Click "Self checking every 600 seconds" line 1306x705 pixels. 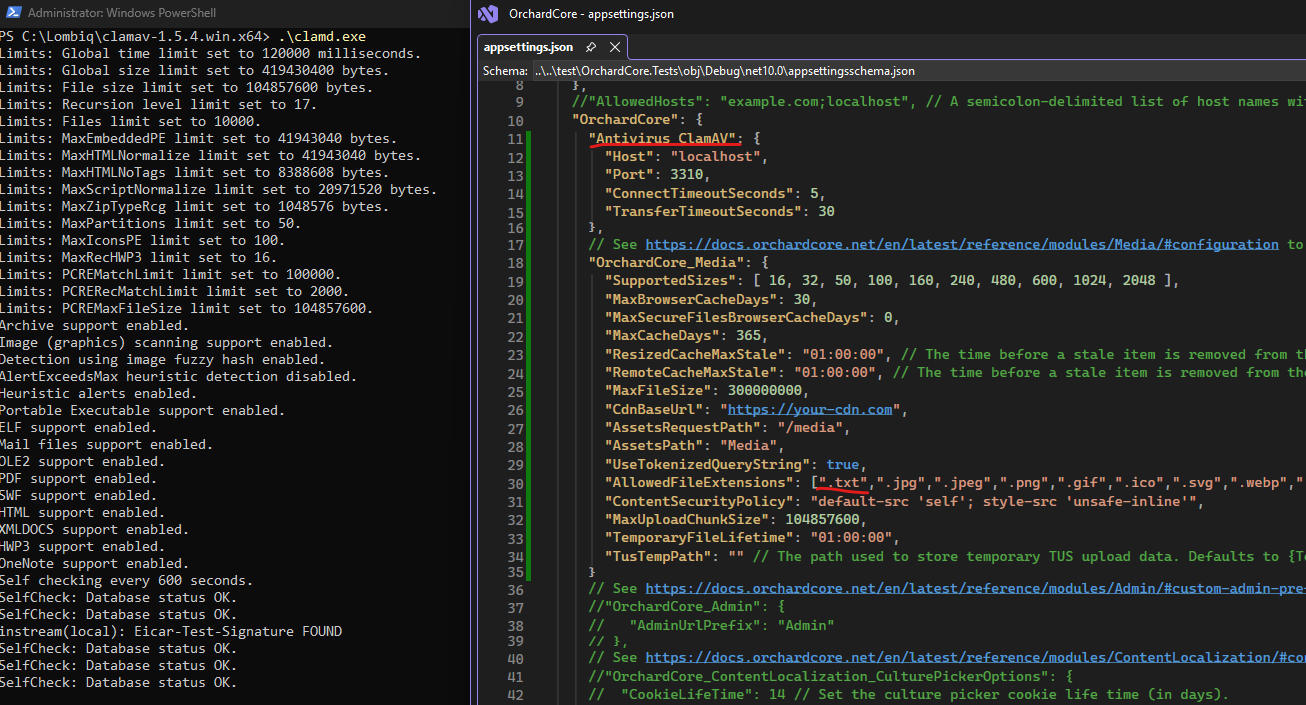coord(126,580)
